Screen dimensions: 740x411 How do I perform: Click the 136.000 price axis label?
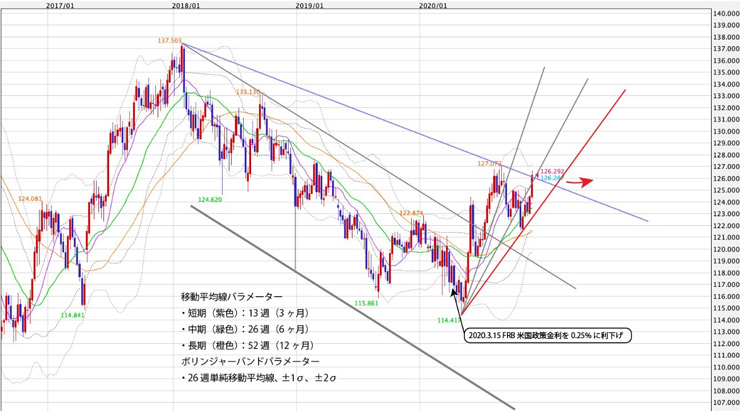pyautogui.click(x=727, y=61)
